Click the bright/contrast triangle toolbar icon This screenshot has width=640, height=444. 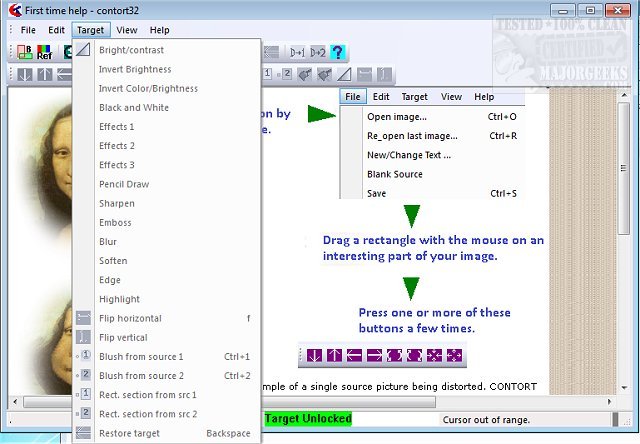click(x=344, y=74)
